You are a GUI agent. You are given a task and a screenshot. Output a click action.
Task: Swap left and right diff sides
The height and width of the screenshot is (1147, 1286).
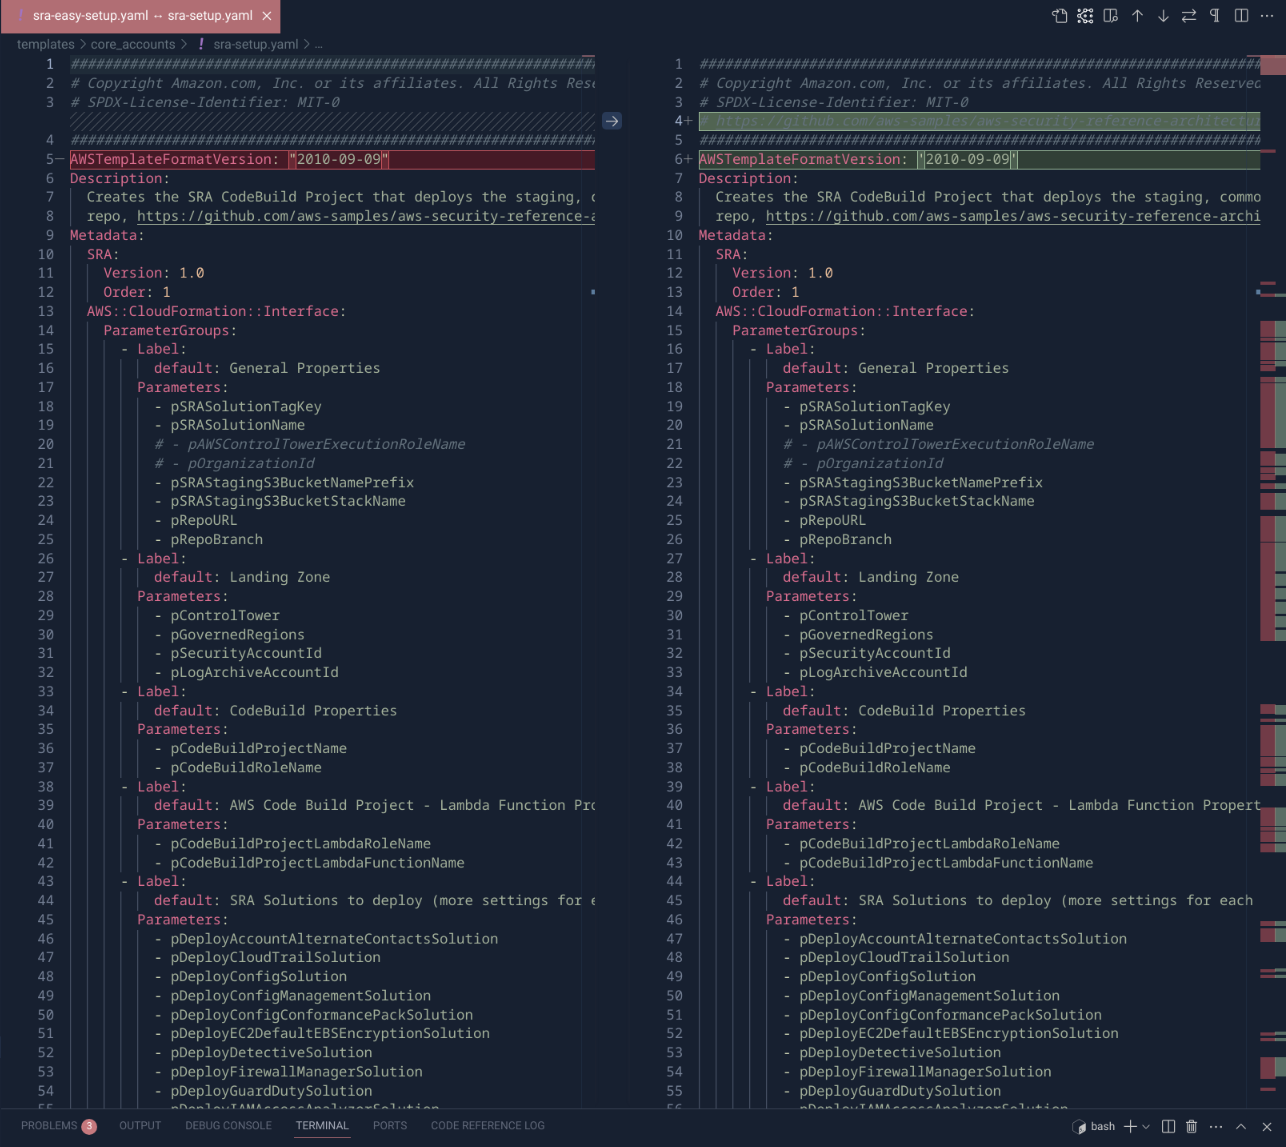click(x=1189, y=16)
